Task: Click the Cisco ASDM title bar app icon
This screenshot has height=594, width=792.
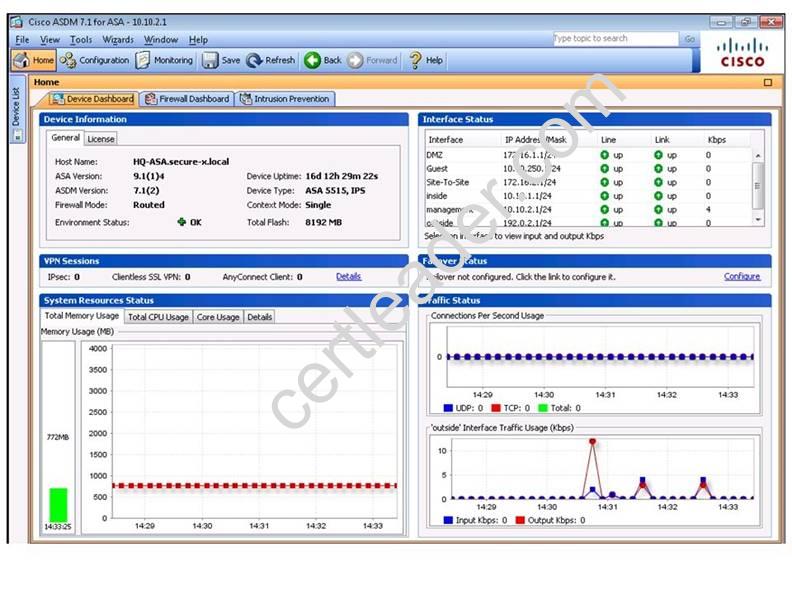Action: click(x=17, y=22)
